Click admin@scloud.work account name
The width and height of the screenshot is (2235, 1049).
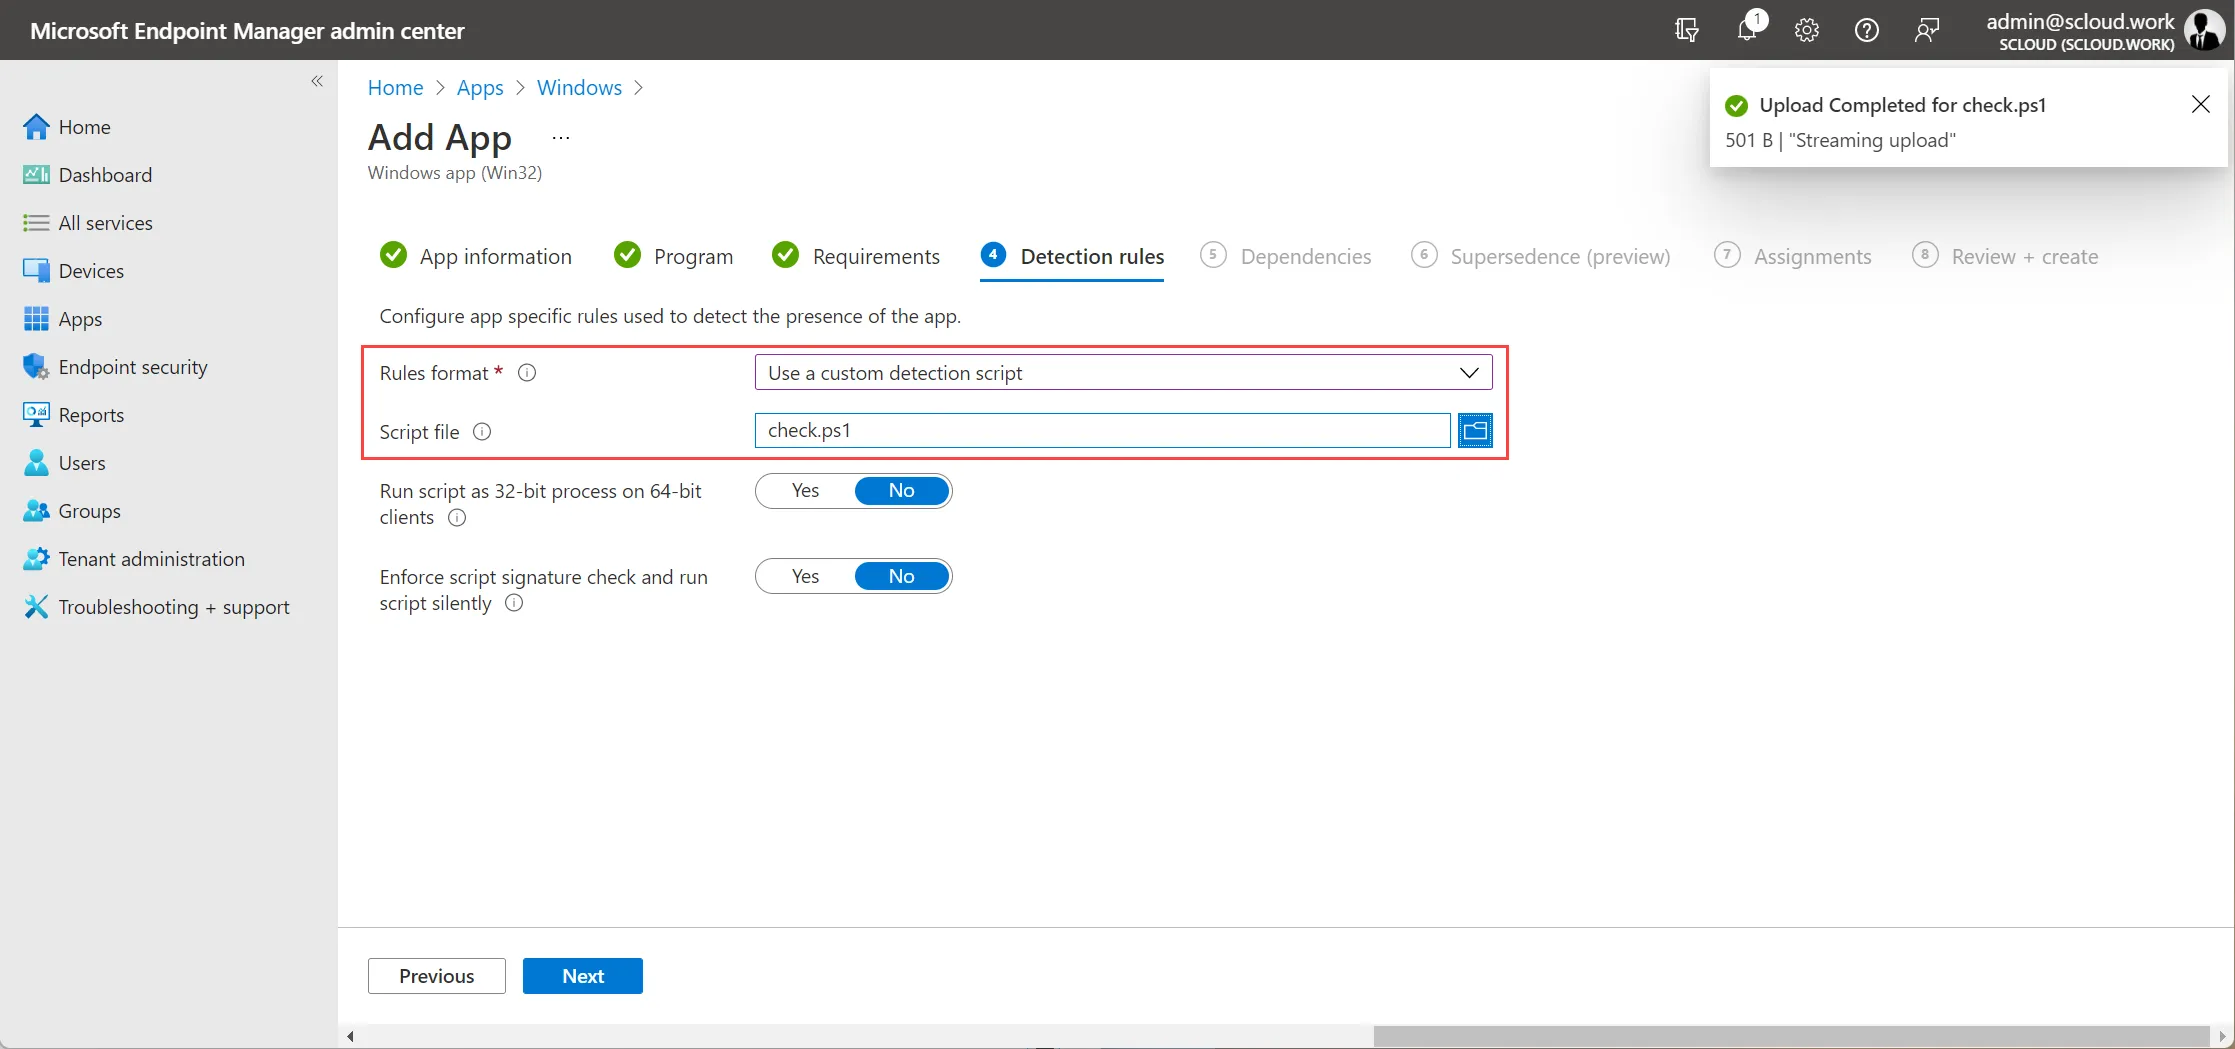pyautogui.click(x=2080, y=21)
